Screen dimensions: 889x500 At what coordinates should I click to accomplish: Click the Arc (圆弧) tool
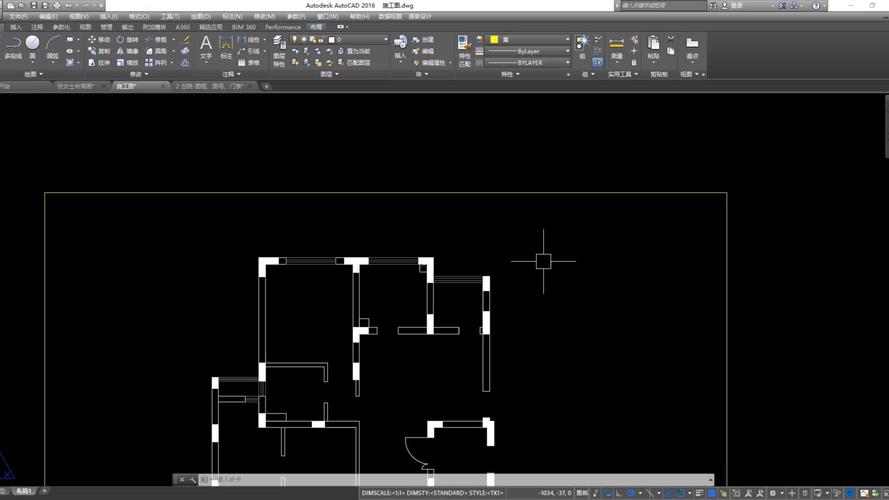pos(53,46)
